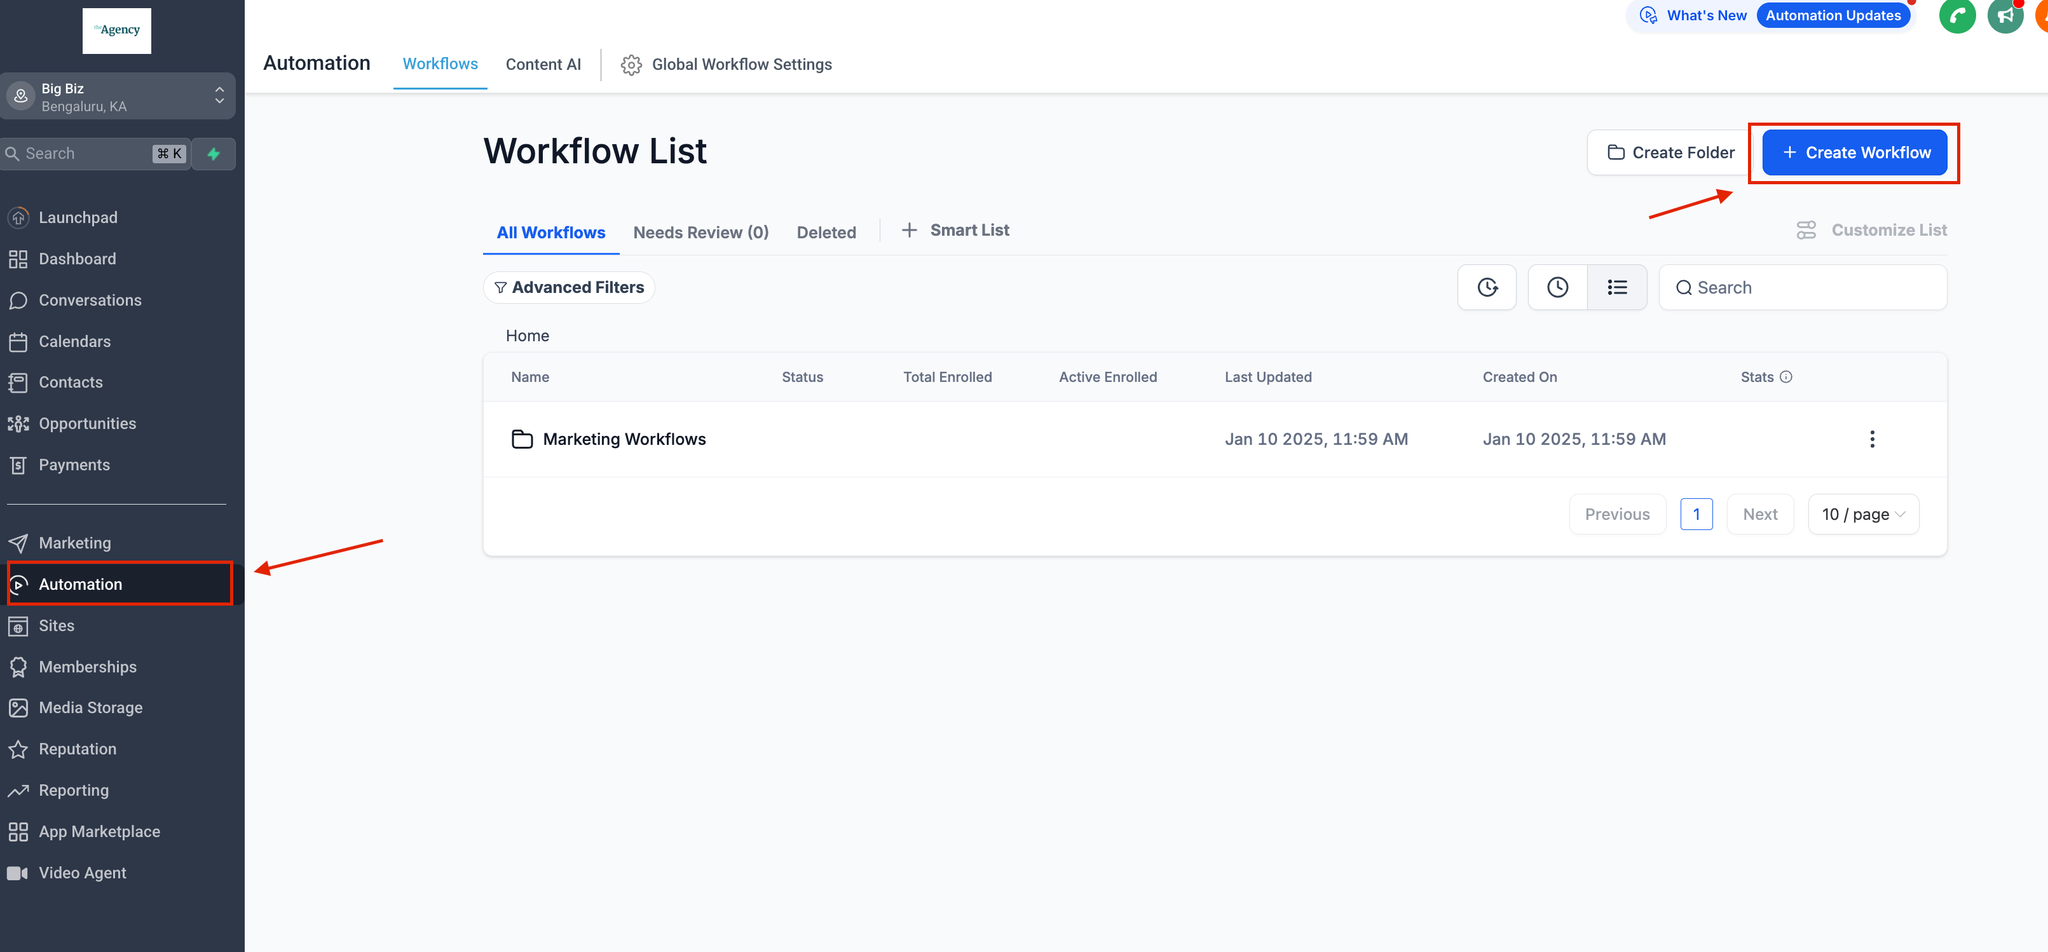
Task: Switch to the Content AI tab
Action: tap(543, 64)
